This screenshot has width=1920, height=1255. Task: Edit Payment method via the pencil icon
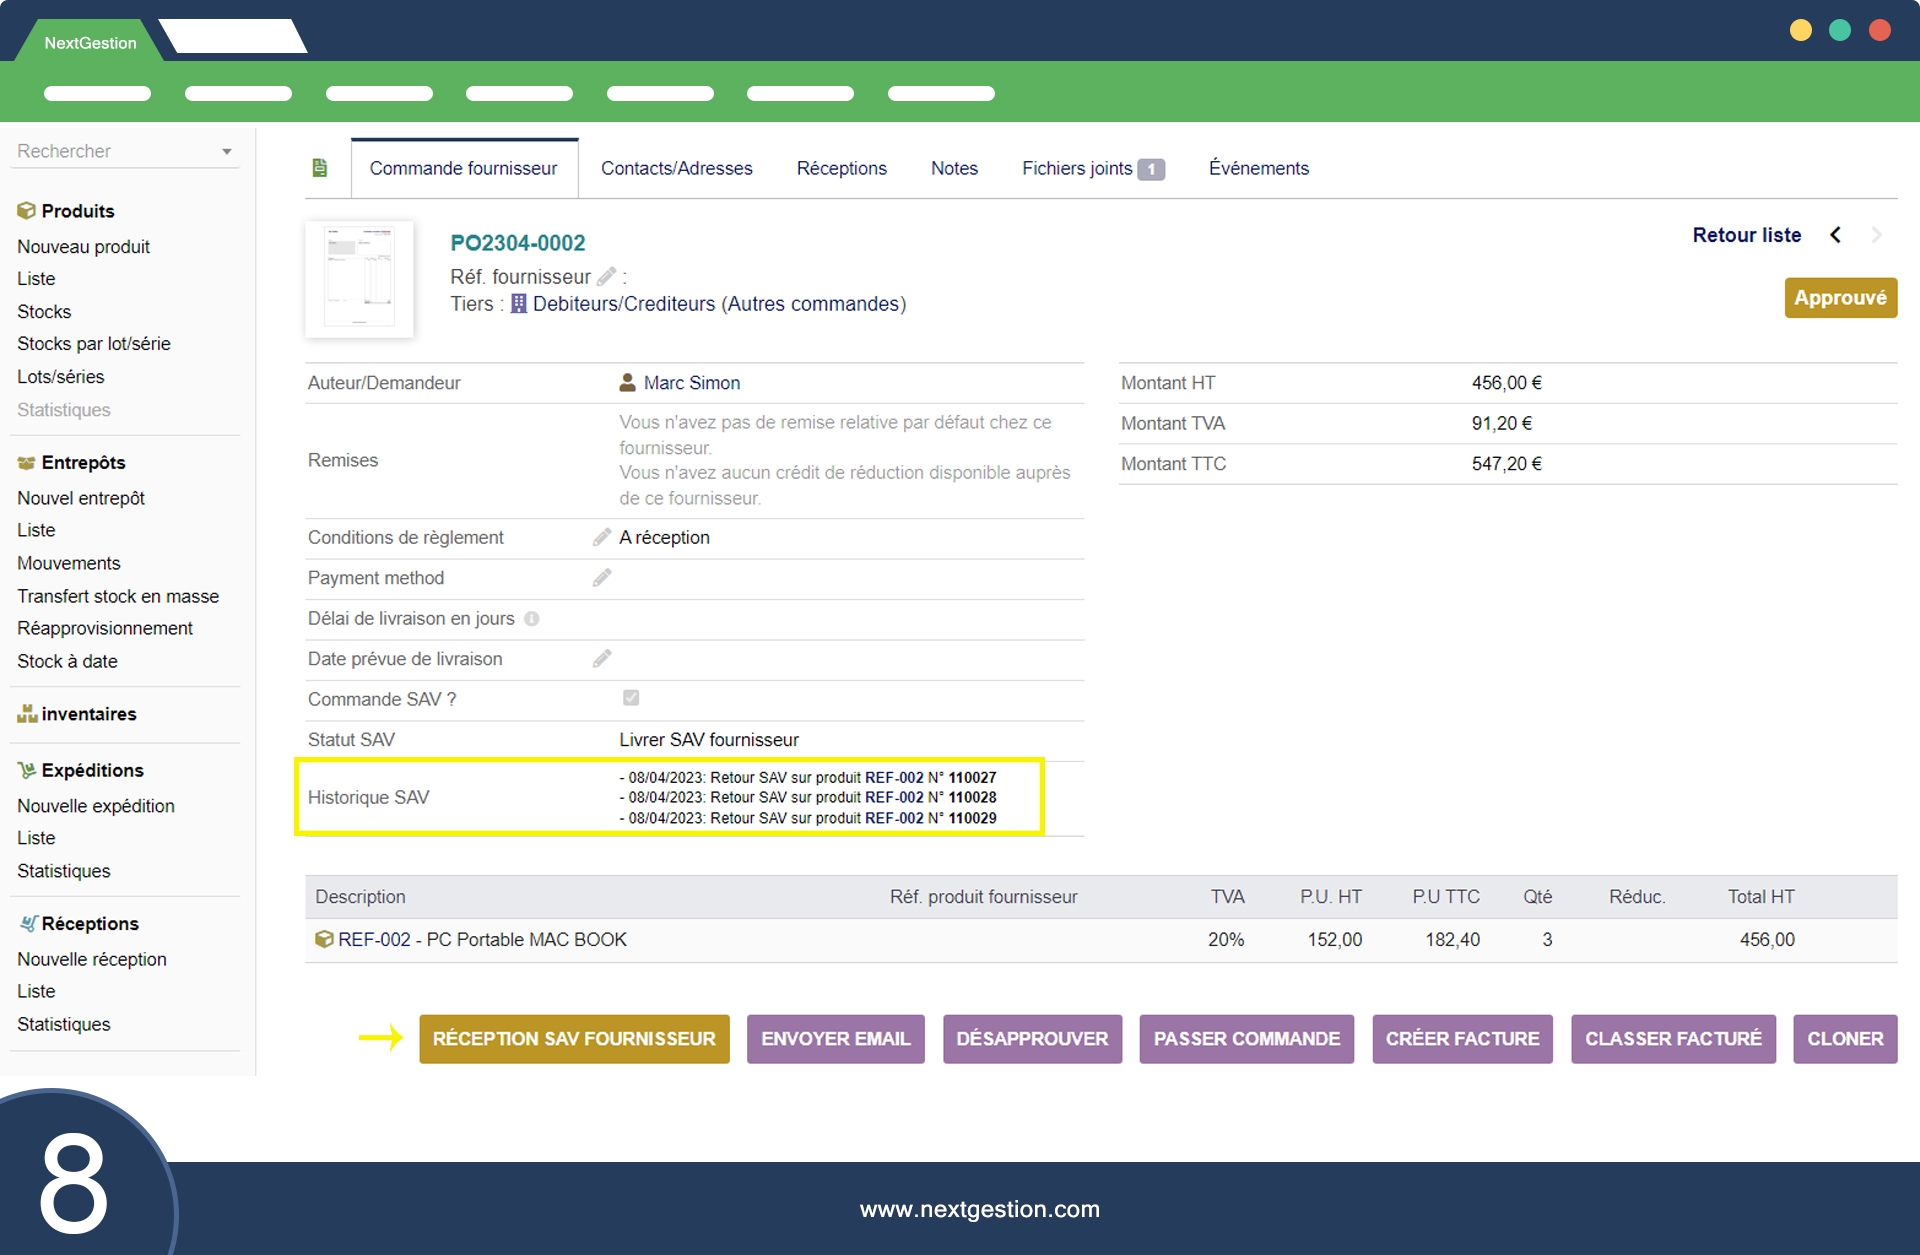pyautogui.click(x=602, y=578)
